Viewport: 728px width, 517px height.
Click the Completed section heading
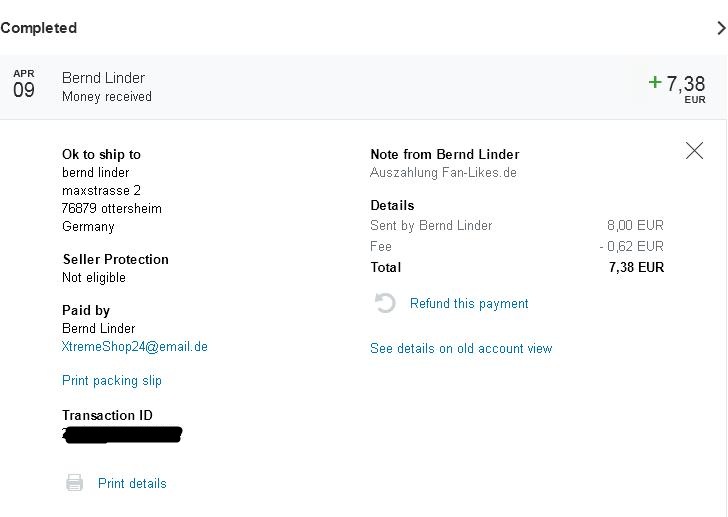tap(39, 28)
